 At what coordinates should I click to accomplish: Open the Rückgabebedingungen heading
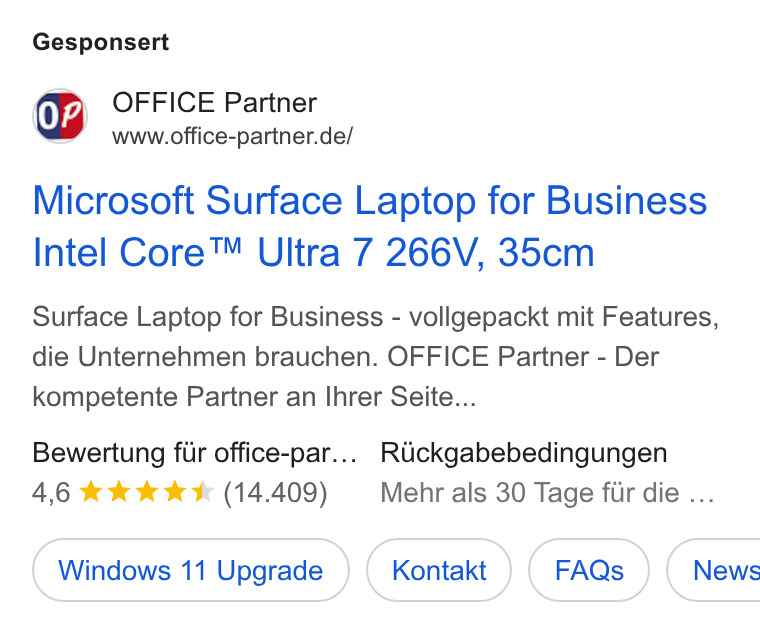pos(524,453)
